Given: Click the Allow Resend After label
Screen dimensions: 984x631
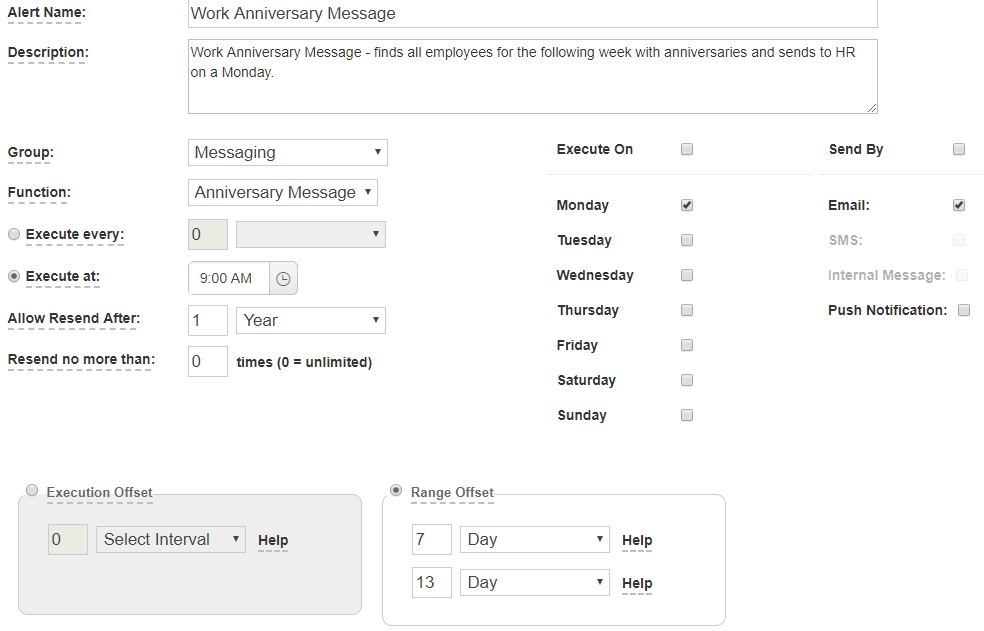Looking at the screenshot, I should [x=74, y=318].
